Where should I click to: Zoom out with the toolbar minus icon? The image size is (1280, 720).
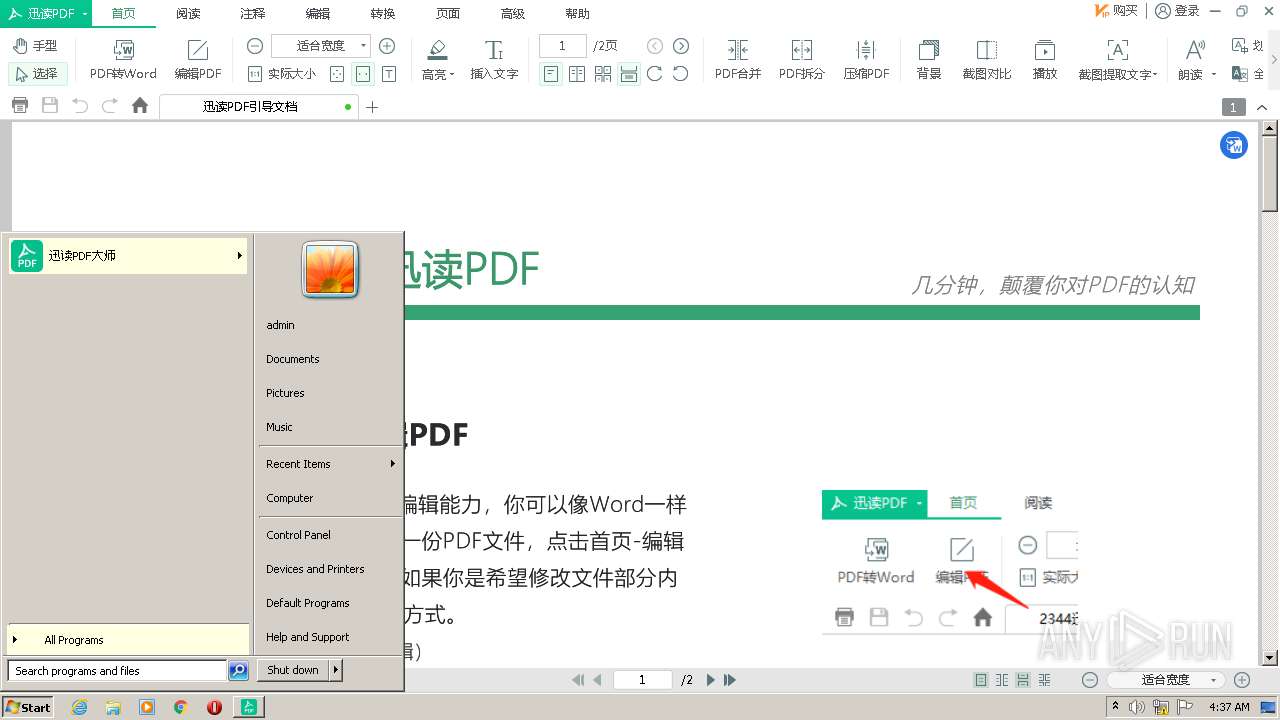tap(255, 46)
